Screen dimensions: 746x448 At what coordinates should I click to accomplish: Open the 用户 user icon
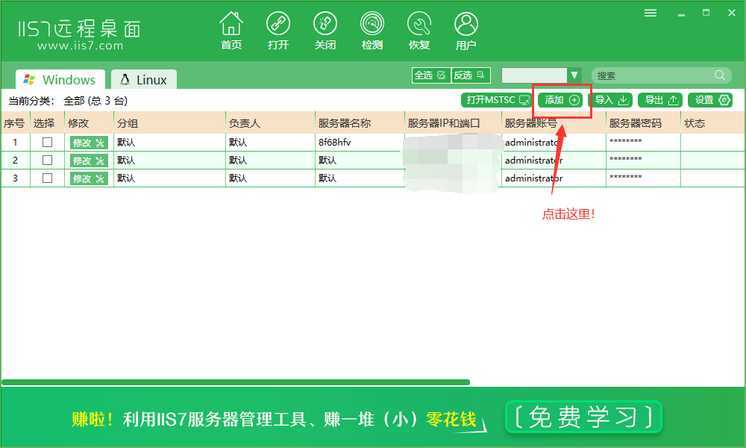[466, 30]
